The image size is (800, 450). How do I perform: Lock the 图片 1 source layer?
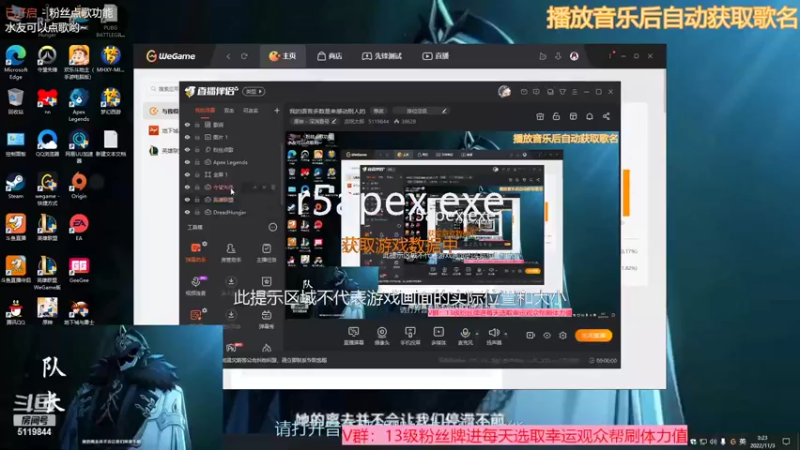point(197,137)
